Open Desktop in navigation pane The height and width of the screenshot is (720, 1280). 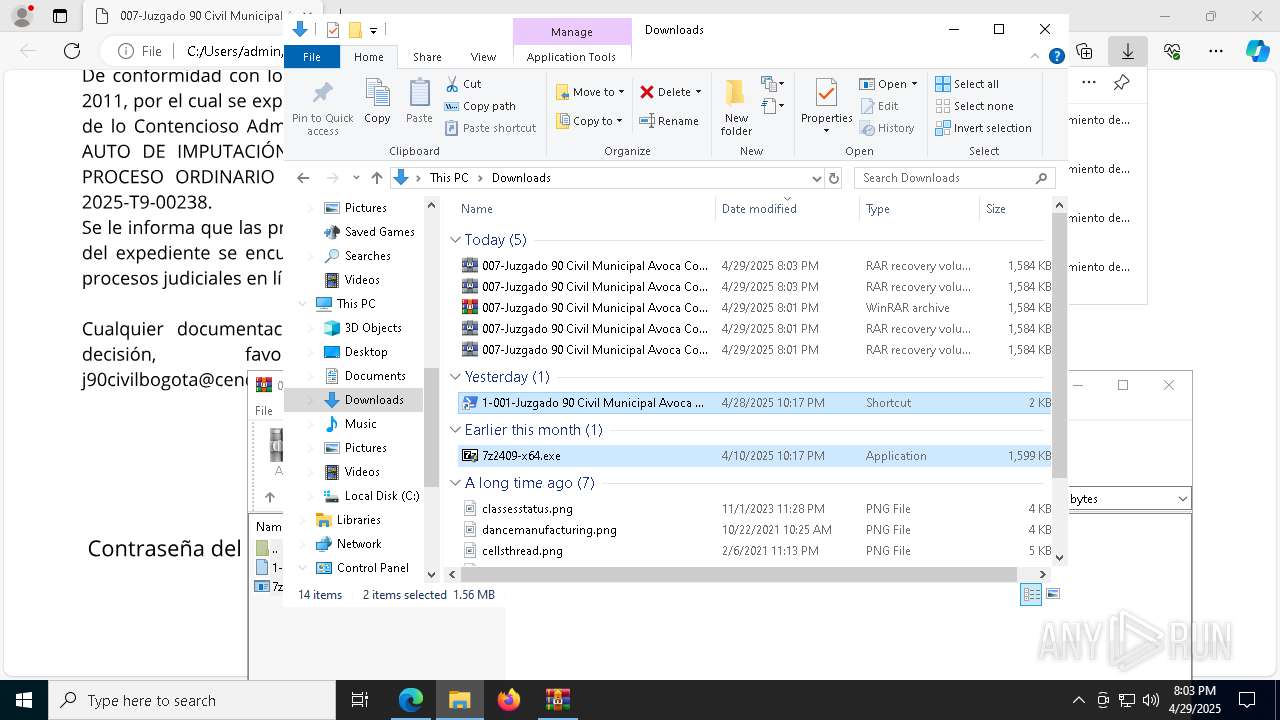coord(355,352)
